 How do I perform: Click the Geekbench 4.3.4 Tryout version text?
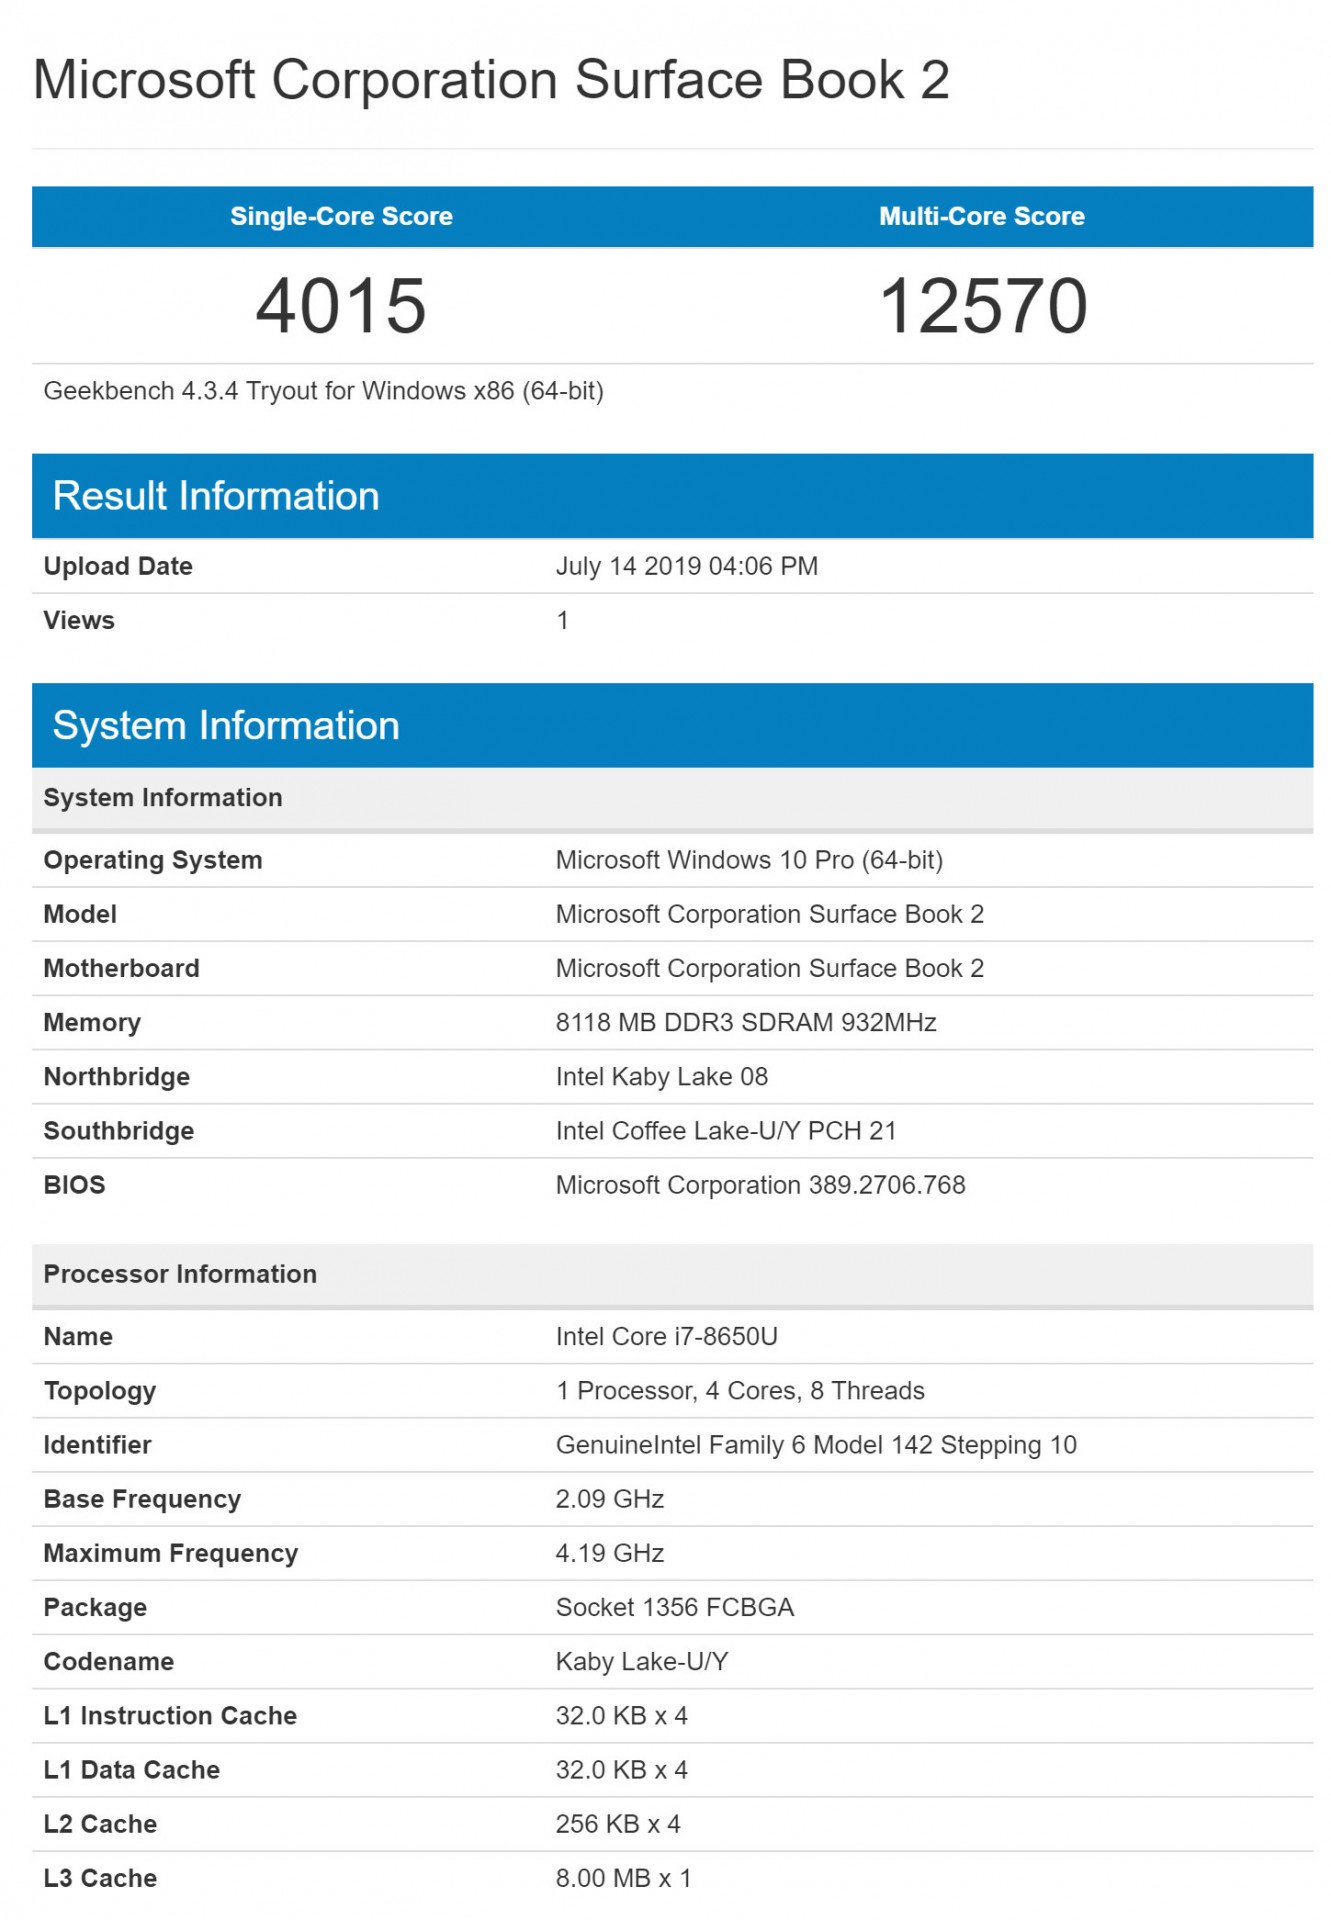323,391
